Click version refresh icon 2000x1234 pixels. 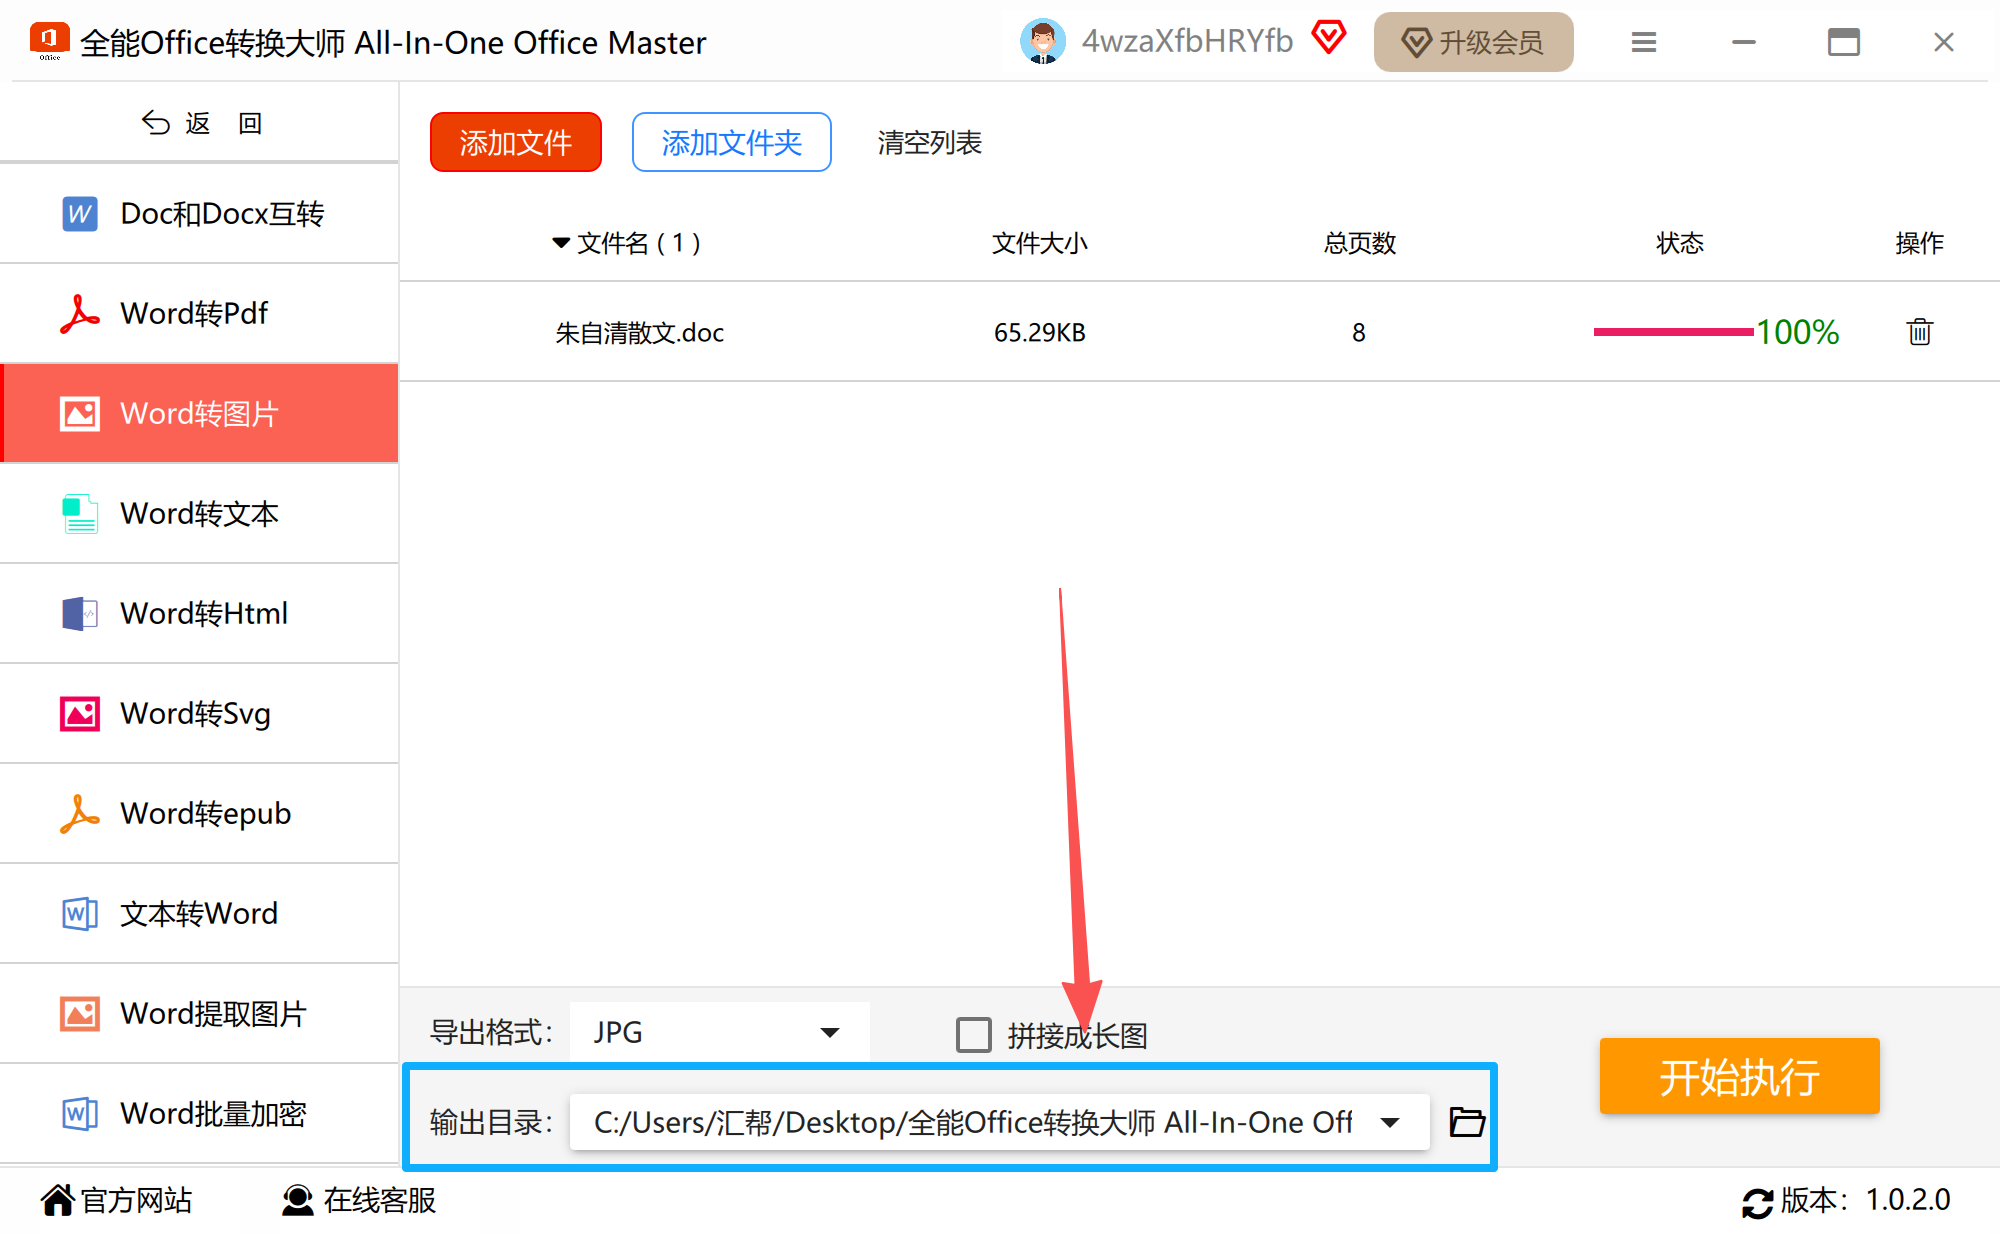point(1757,1201)
